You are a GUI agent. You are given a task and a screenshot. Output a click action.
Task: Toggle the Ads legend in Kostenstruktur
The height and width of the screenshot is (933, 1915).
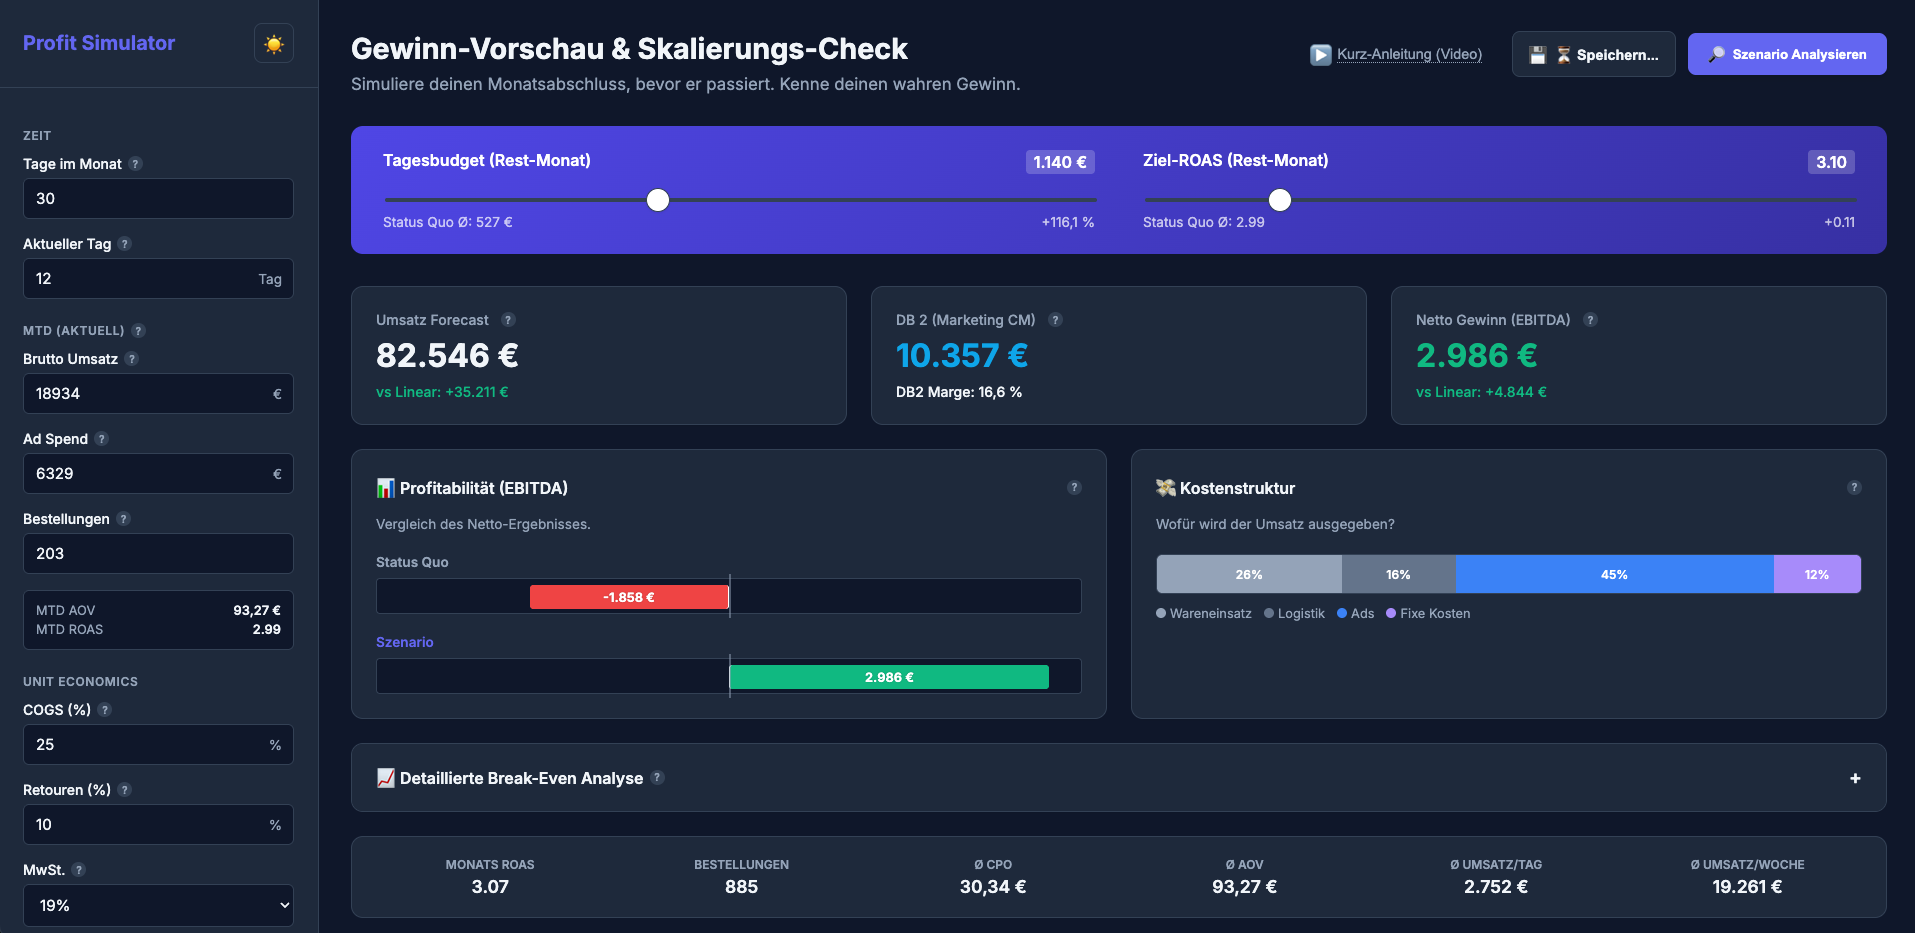click(1355, 613)
